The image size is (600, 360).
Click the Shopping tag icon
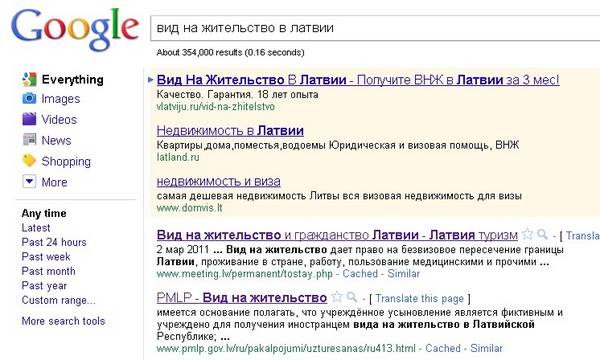[x=29, y=161]
